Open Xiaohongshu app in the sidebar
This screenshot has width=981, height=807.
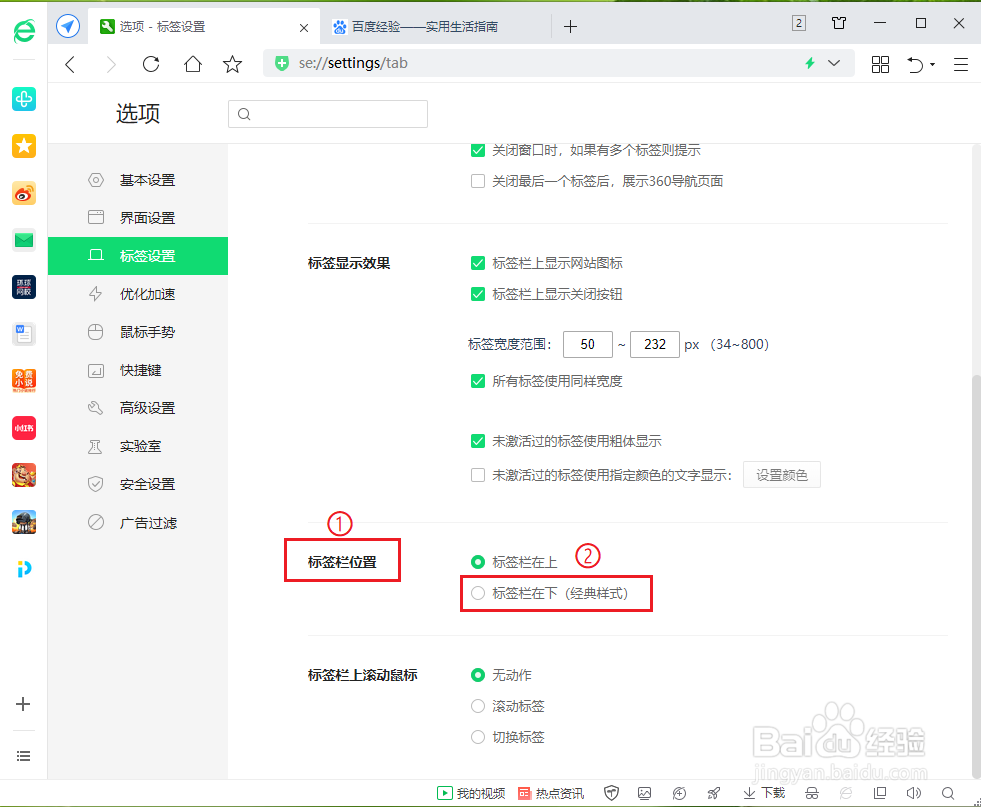pos(24,427)
